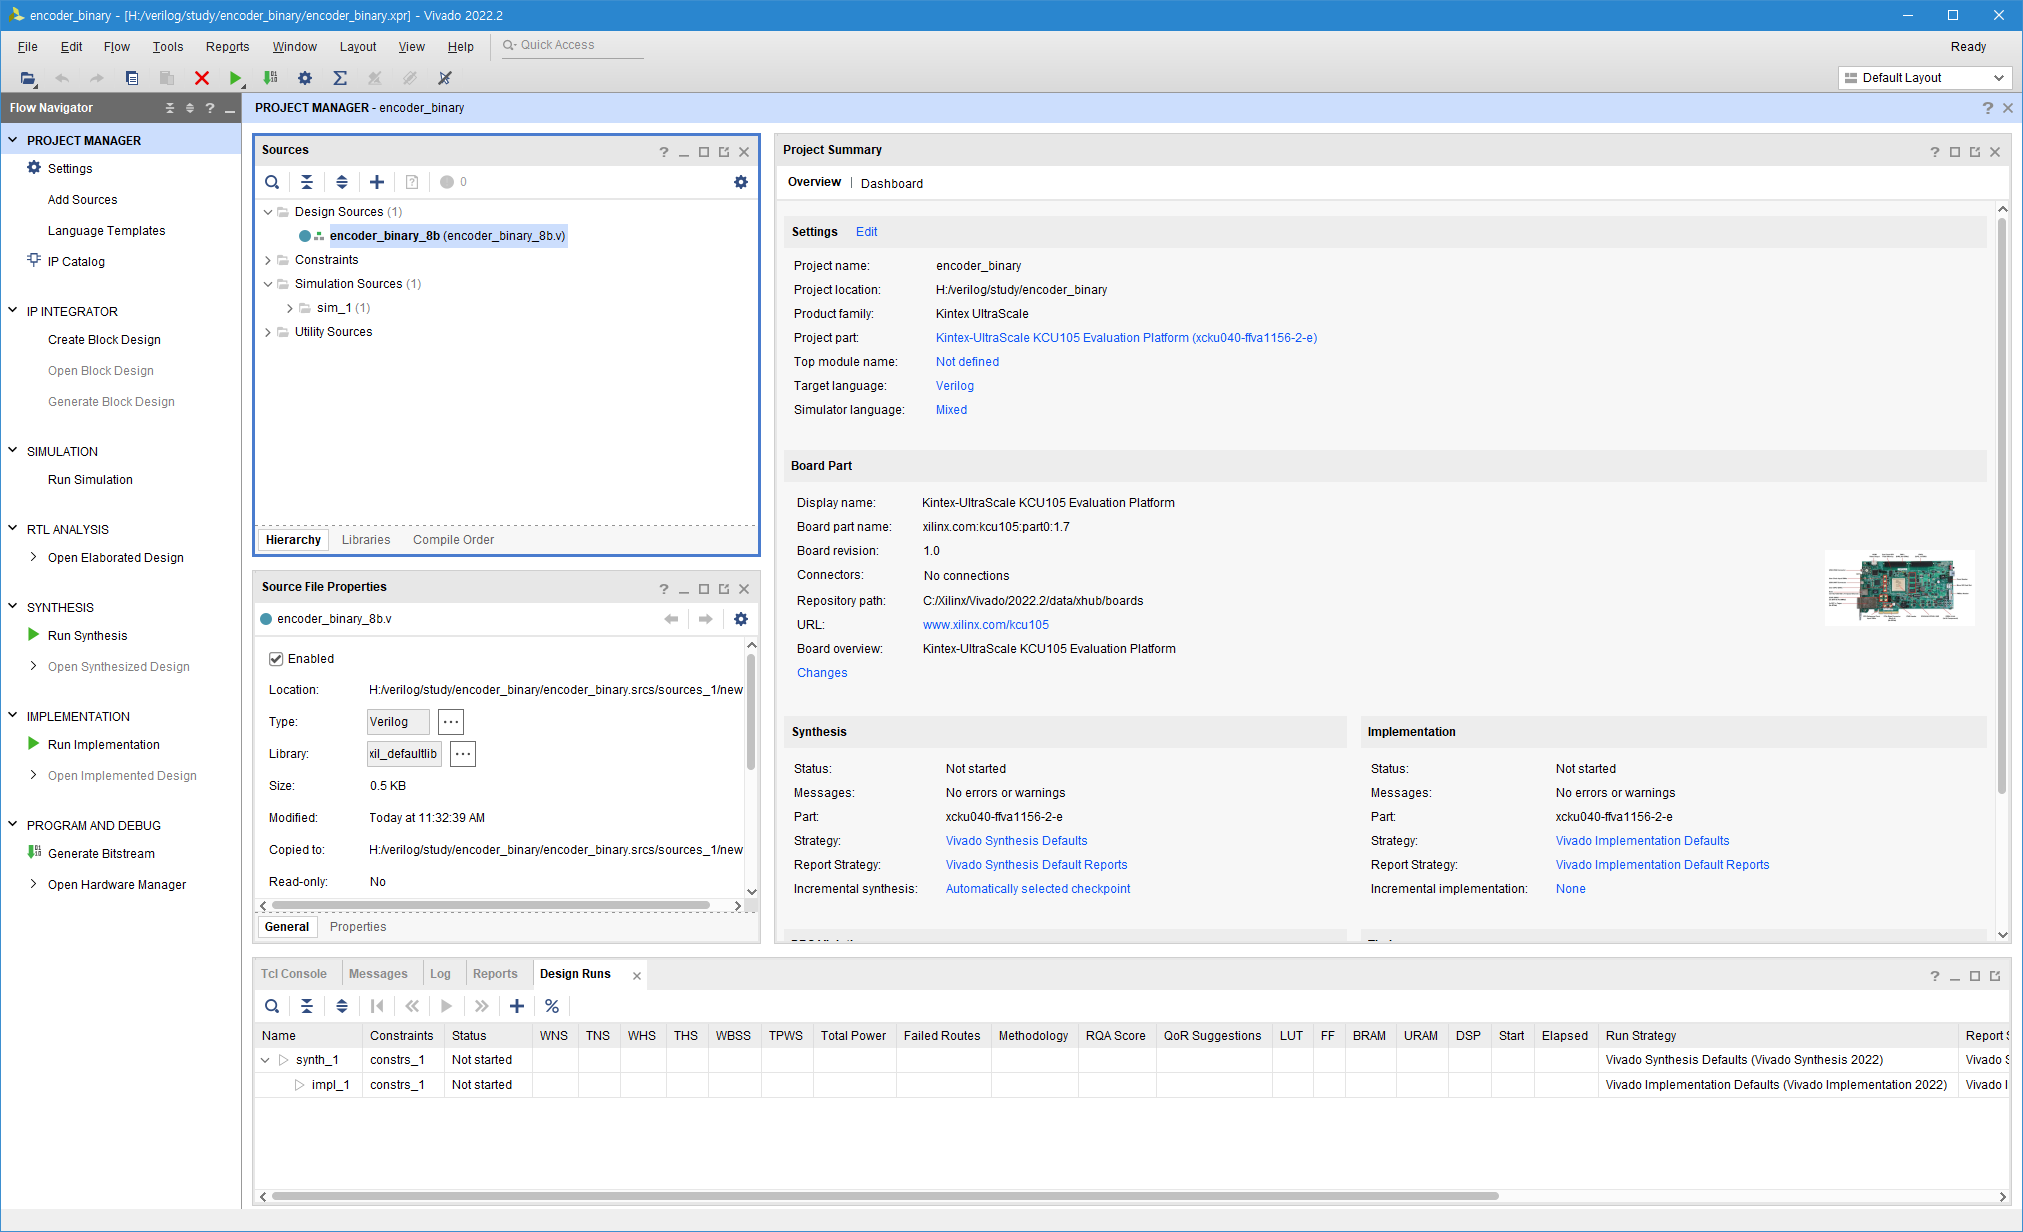Open the Sigma reports toolbar icon

pyautogui.click(x=340, y=78)
